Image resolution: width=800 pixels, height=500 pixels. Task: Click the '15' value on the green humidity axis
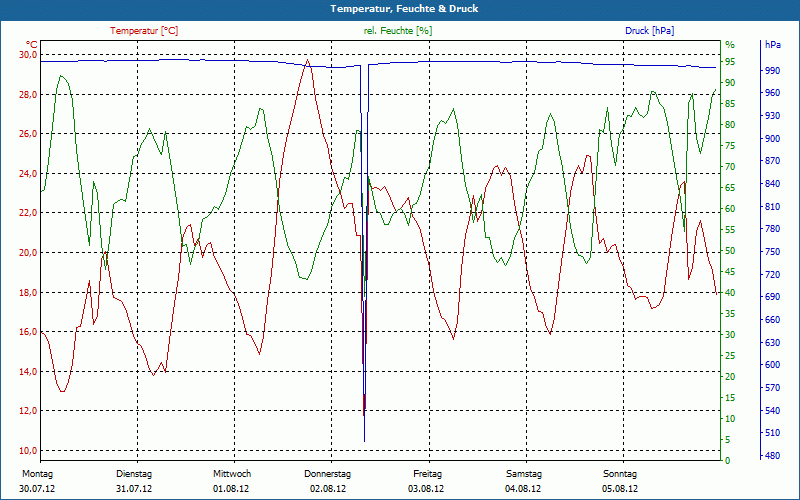[730, 397]
